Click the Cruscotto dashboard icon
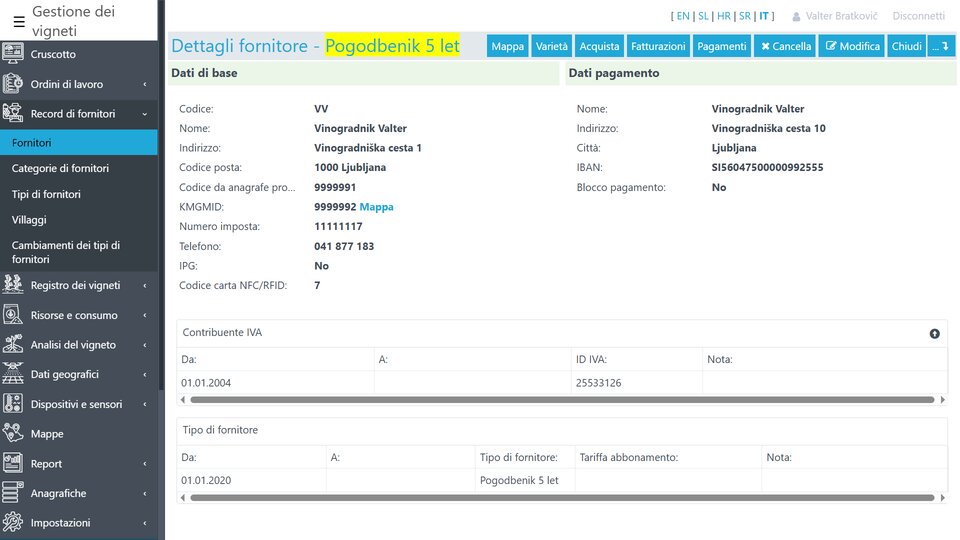960x540 pixels. coord(13,54)
